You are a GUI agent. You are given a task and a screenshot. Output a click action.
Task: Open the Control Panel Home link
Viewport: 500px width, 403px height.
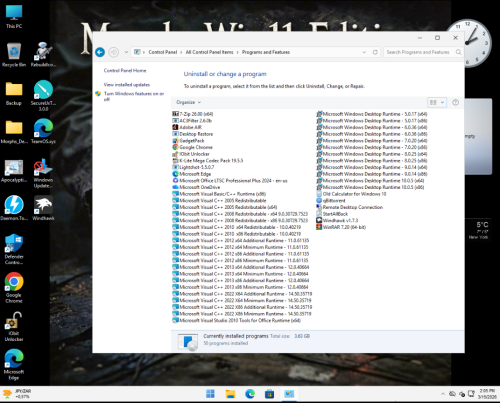125,71
